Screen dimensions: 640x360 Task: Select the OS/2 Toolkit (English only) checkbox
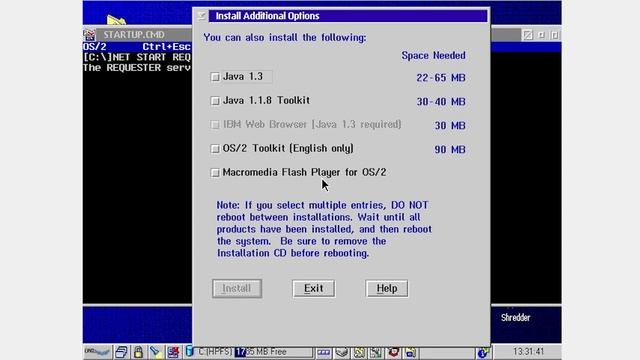215,149
